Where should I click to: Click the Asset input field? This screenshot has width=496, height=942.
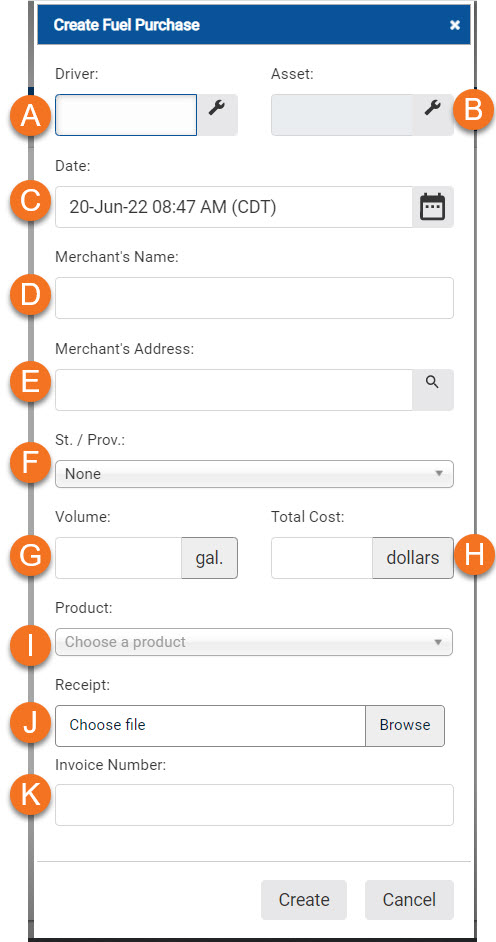[x=342, y=114]
